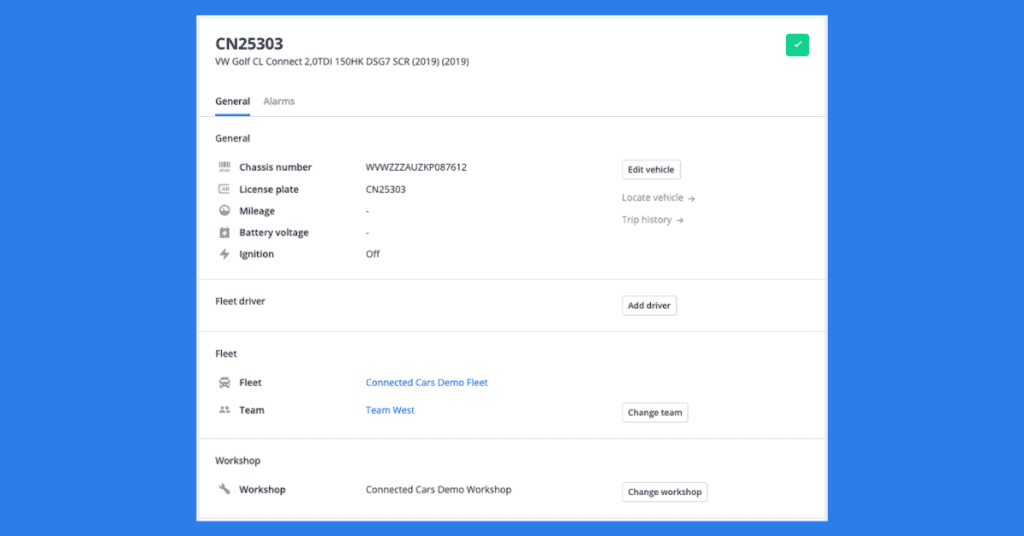Click the Add driver button
The height and width of the screenshot is (536, 1024).
pos(649,306)
